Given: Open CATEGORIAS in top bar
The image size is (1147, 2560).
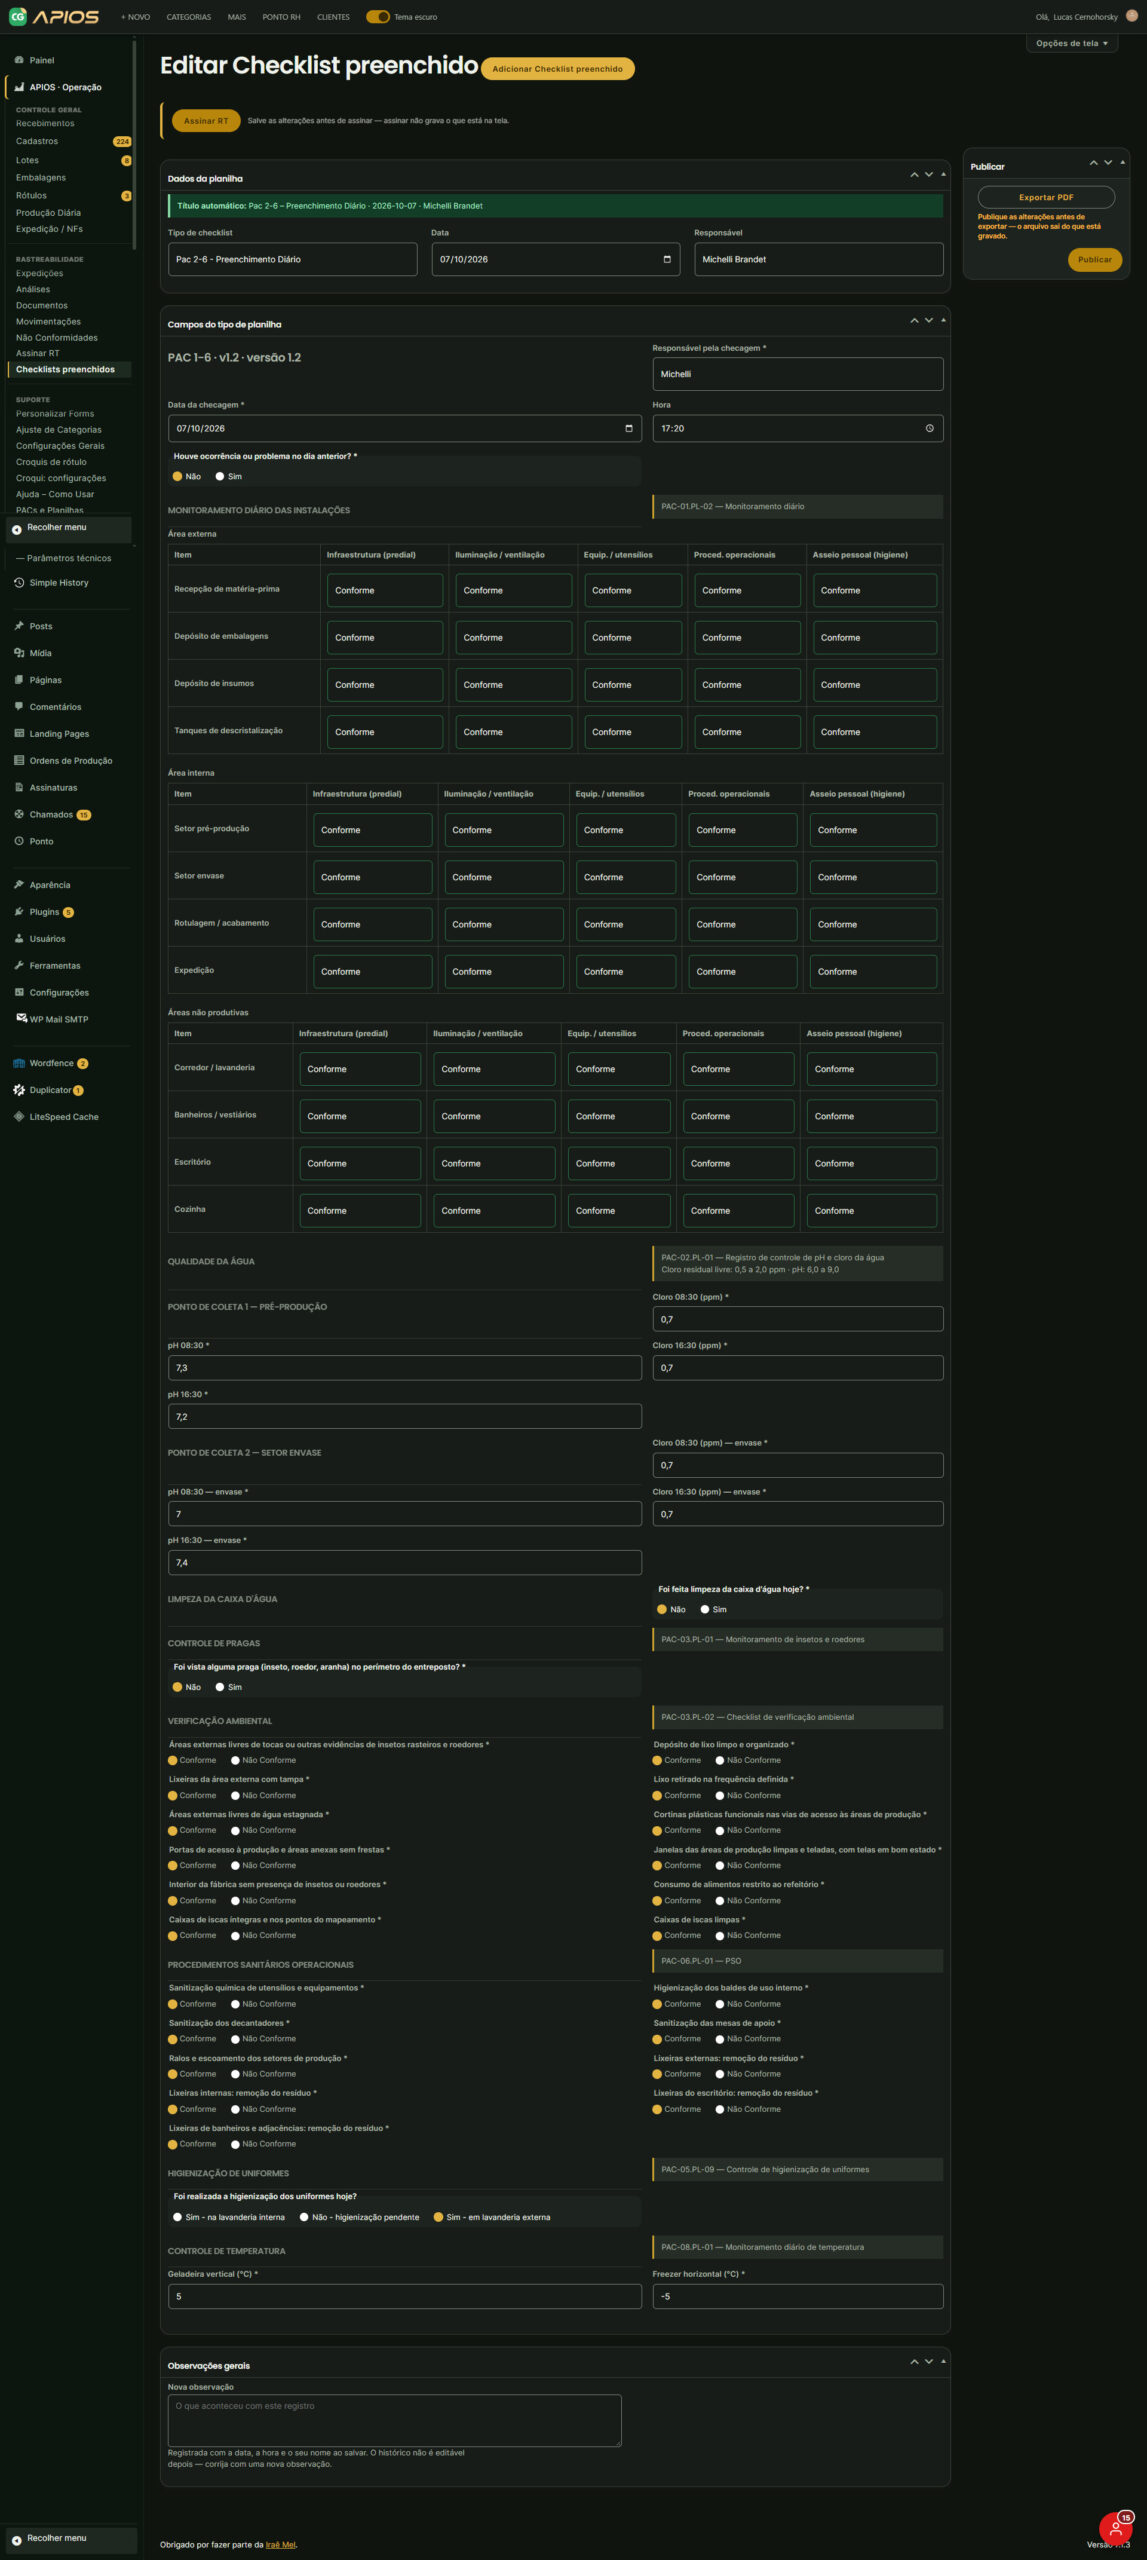Looking at the screenshot, I should pos(189,17).
